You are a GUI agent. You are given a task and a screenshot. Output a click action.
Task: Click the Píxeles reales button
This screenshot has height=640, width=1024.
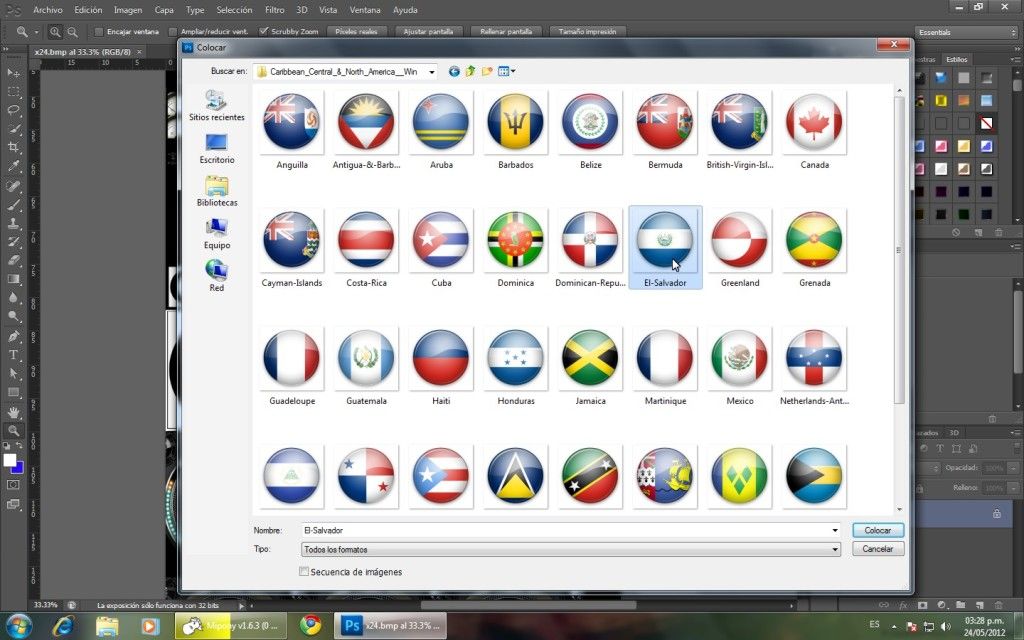[357, 31]
